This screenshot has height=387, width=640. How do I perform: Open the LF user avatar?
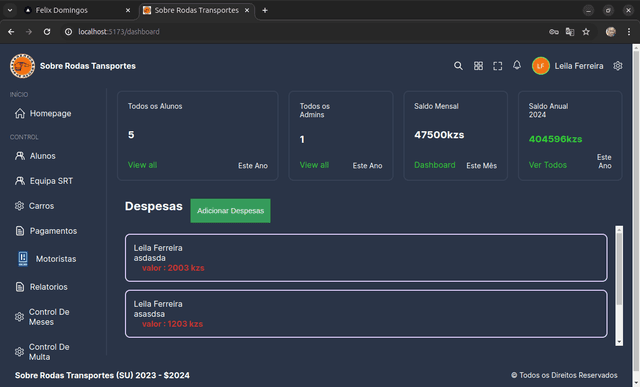pos(540,66)
